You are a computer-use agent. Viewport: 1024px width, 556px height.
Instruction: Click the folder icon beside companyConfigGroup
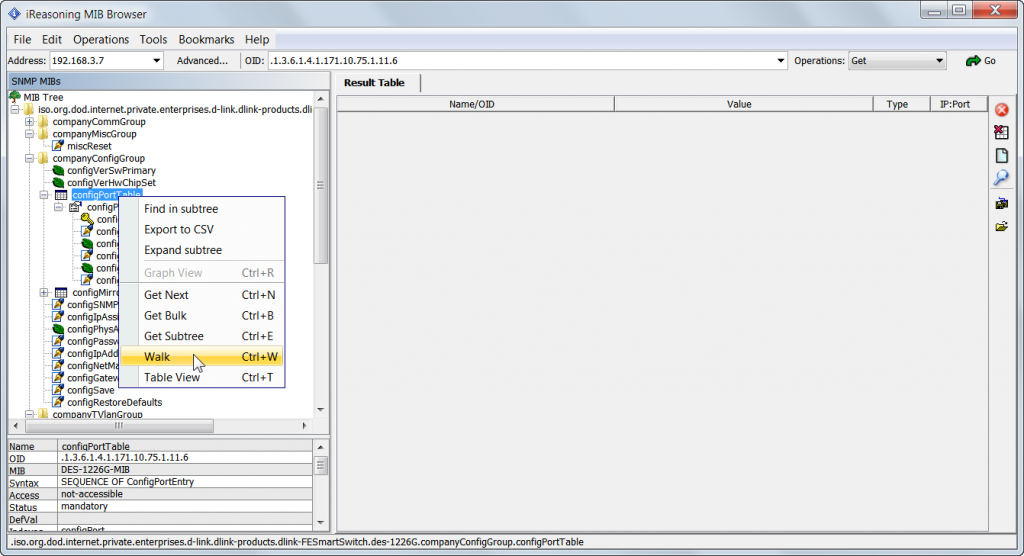point(43,158)
